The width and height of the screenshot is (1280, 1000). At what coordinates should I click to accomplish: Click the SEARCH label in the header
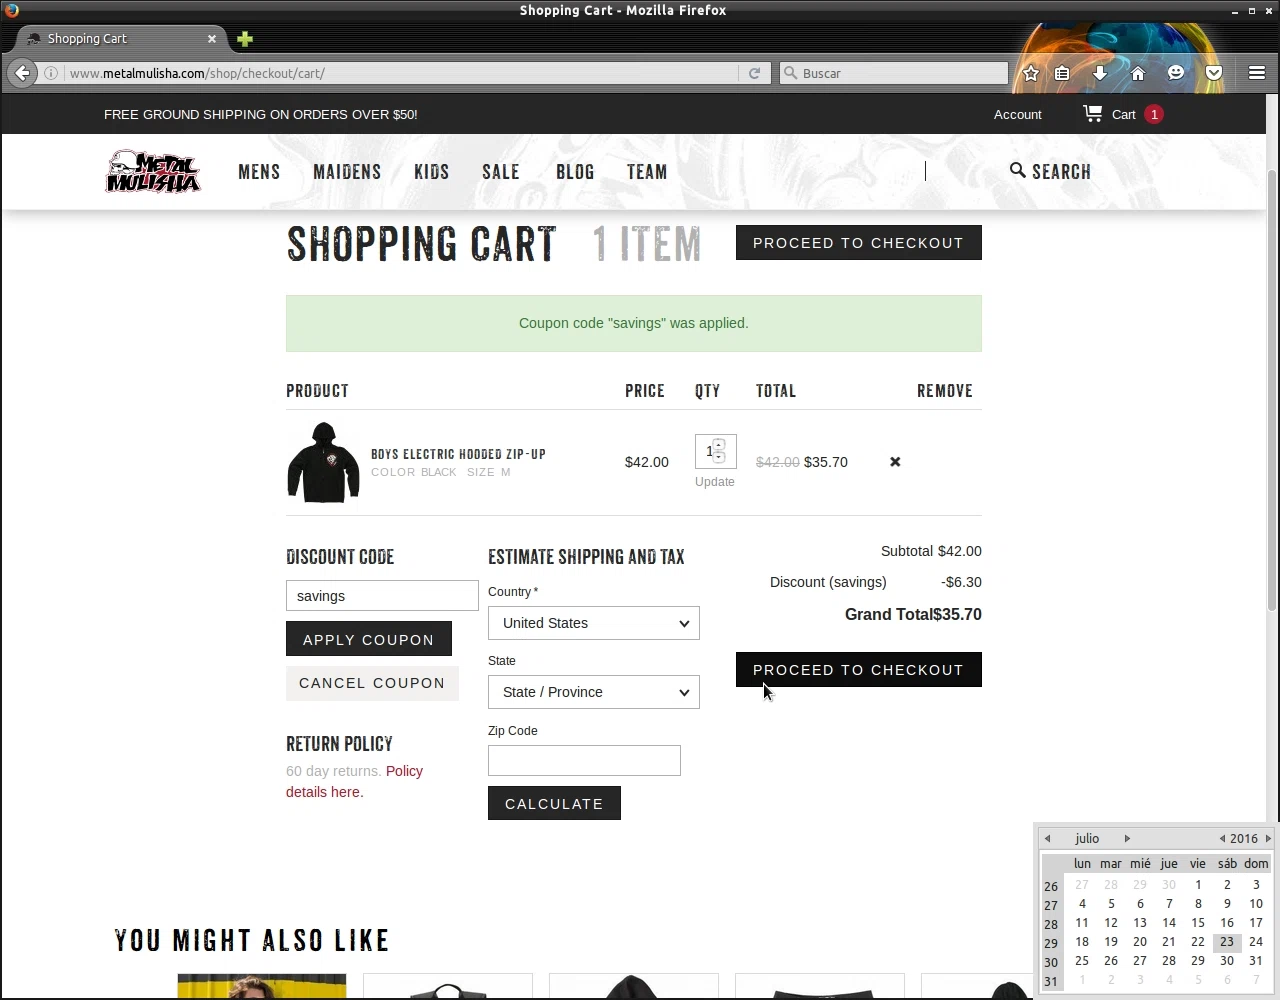(x=1061, y=172)
